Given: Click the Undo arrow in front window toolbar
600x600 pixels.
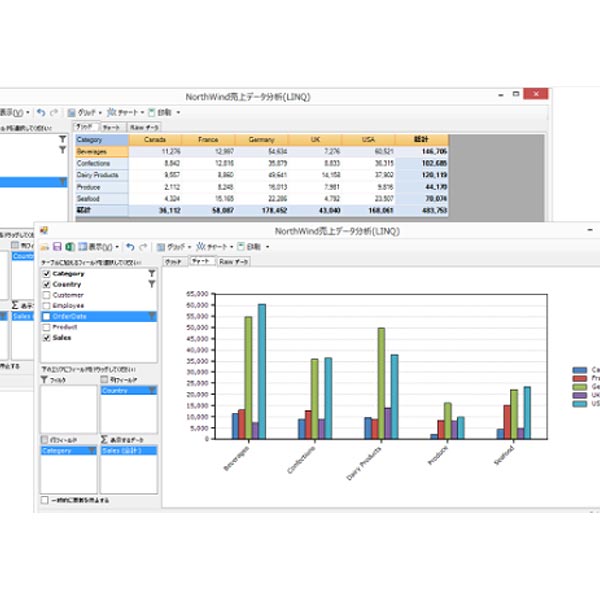Looking at the screenshot, I should coord(130,247).
